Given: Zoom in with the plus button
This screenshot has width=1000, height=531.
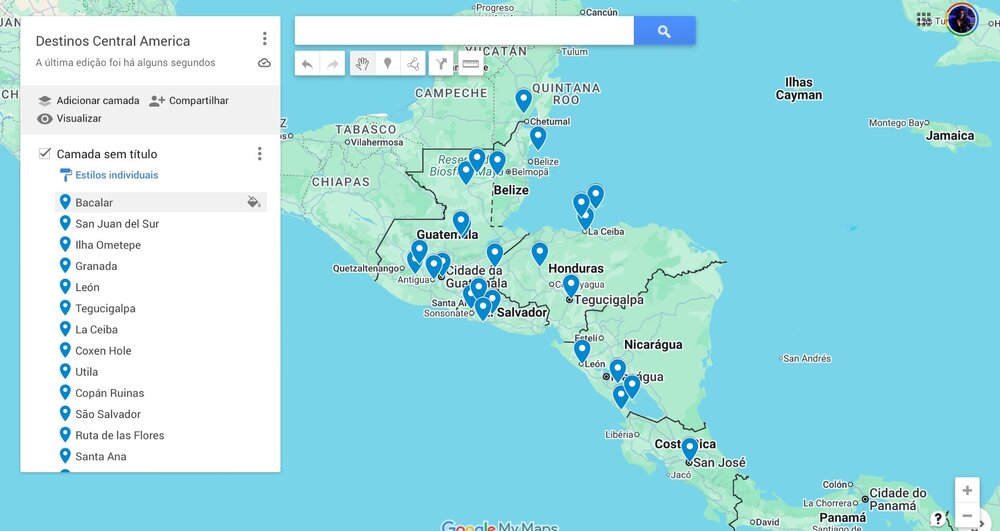Looking at the screenshot, I should coord(967,491).
